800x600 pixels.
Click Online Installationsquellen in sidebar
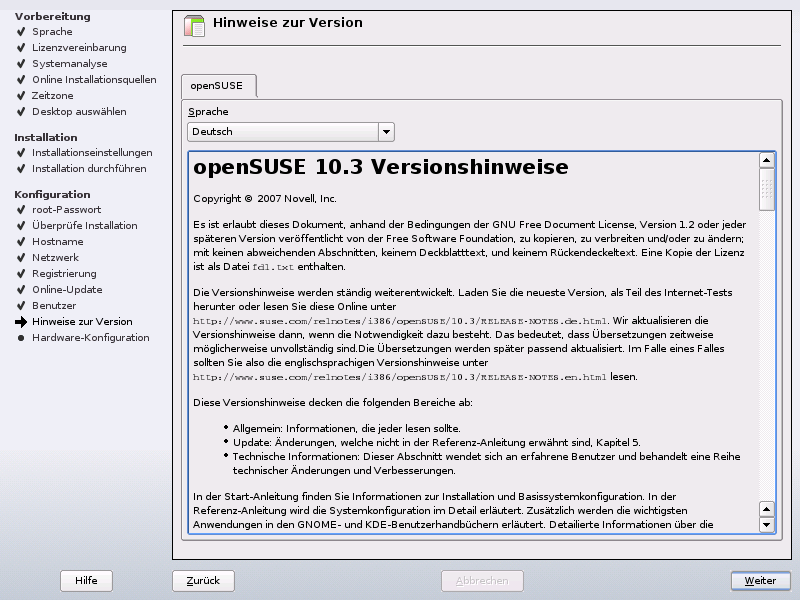click(x=94, y=80)
